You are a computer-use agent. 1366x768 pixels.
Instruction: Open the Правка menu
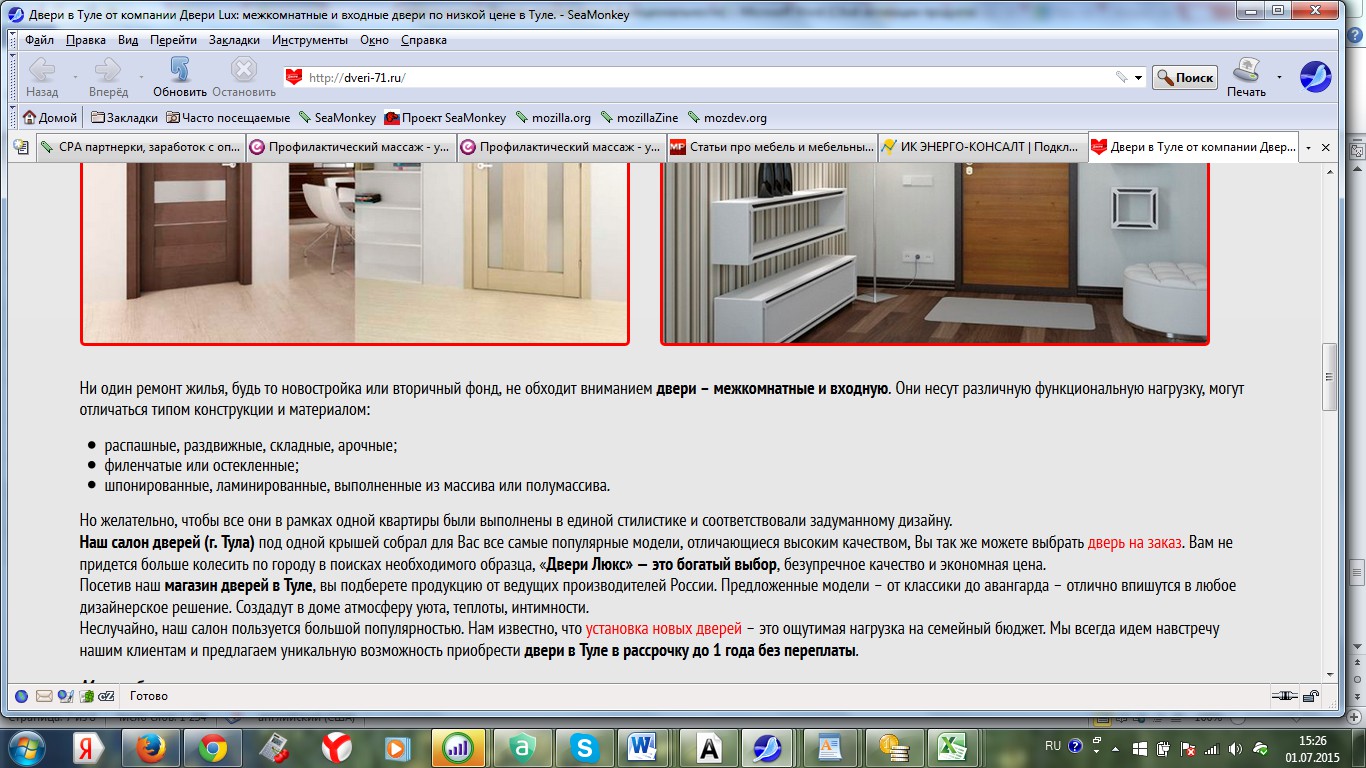click(86, 40)
